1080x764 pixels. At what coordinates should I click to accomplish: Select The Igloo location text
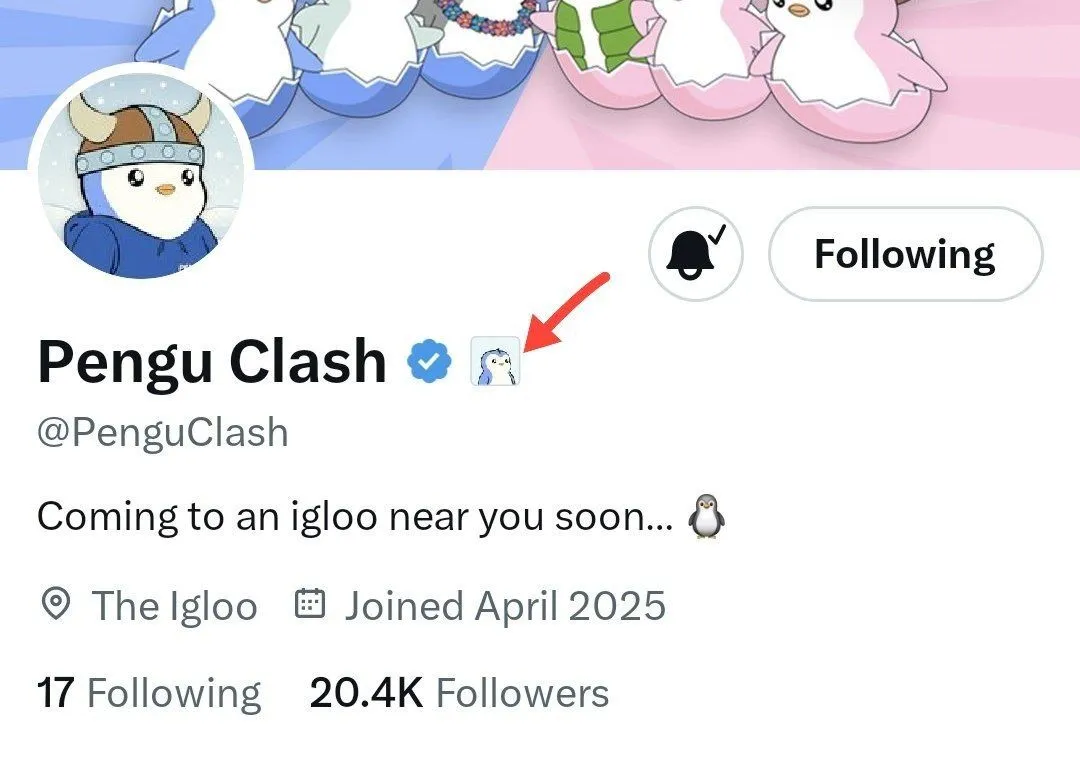(174, 606)
